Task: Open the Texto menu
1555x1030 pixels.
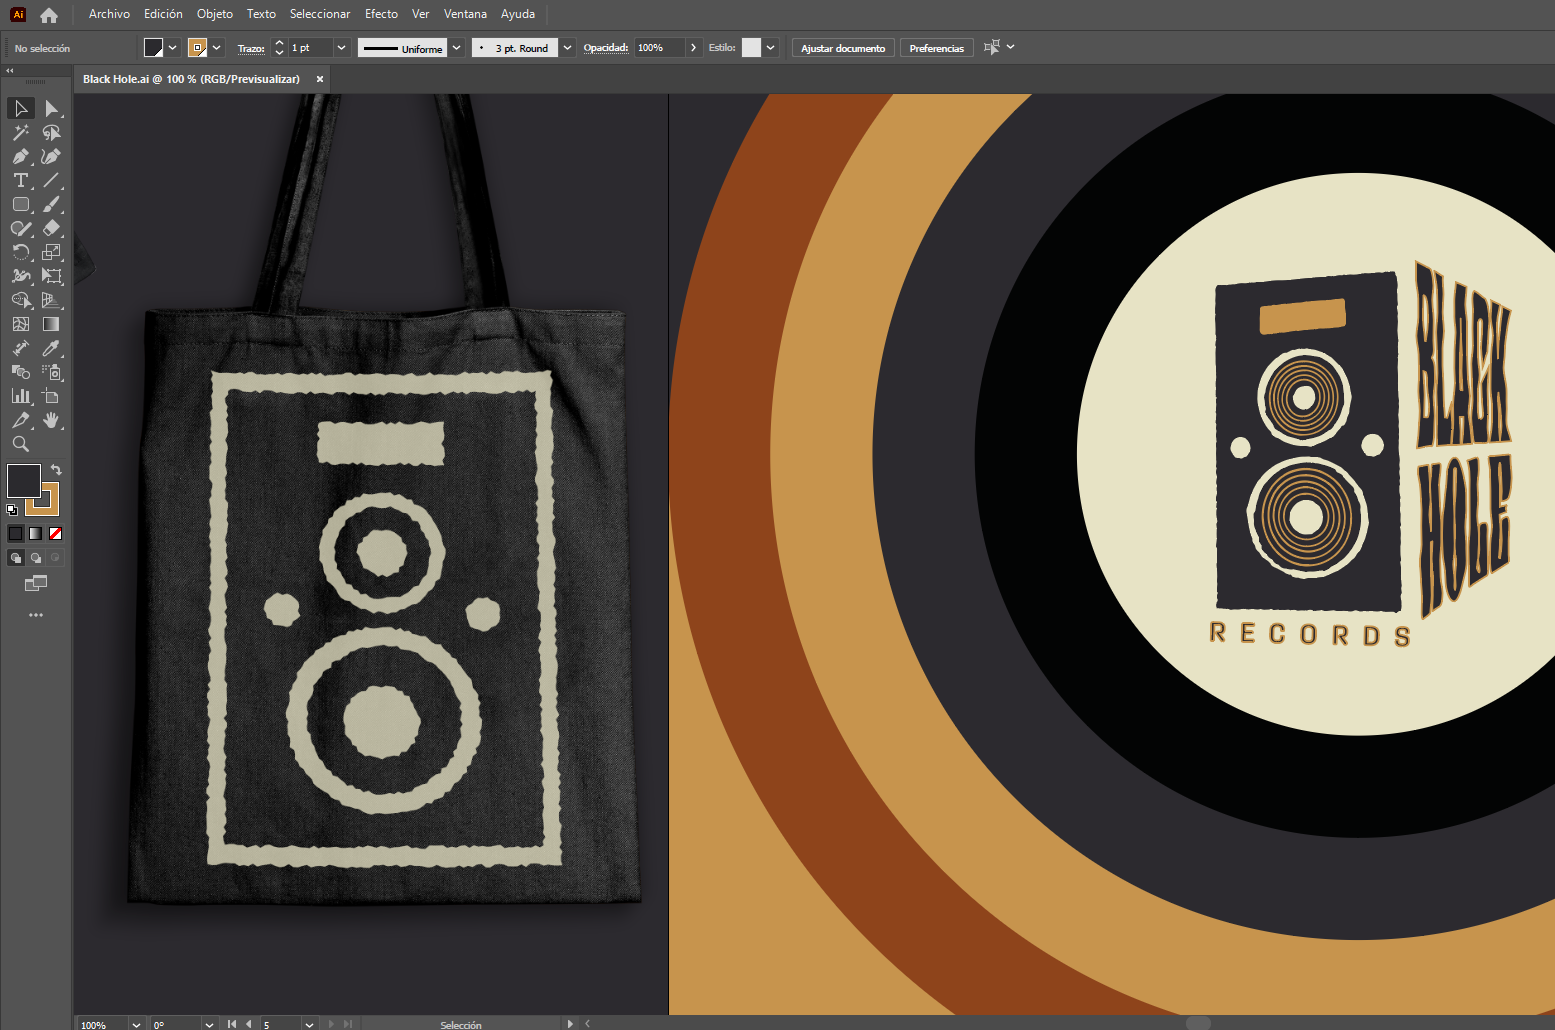Action: (x=261, y=14)
